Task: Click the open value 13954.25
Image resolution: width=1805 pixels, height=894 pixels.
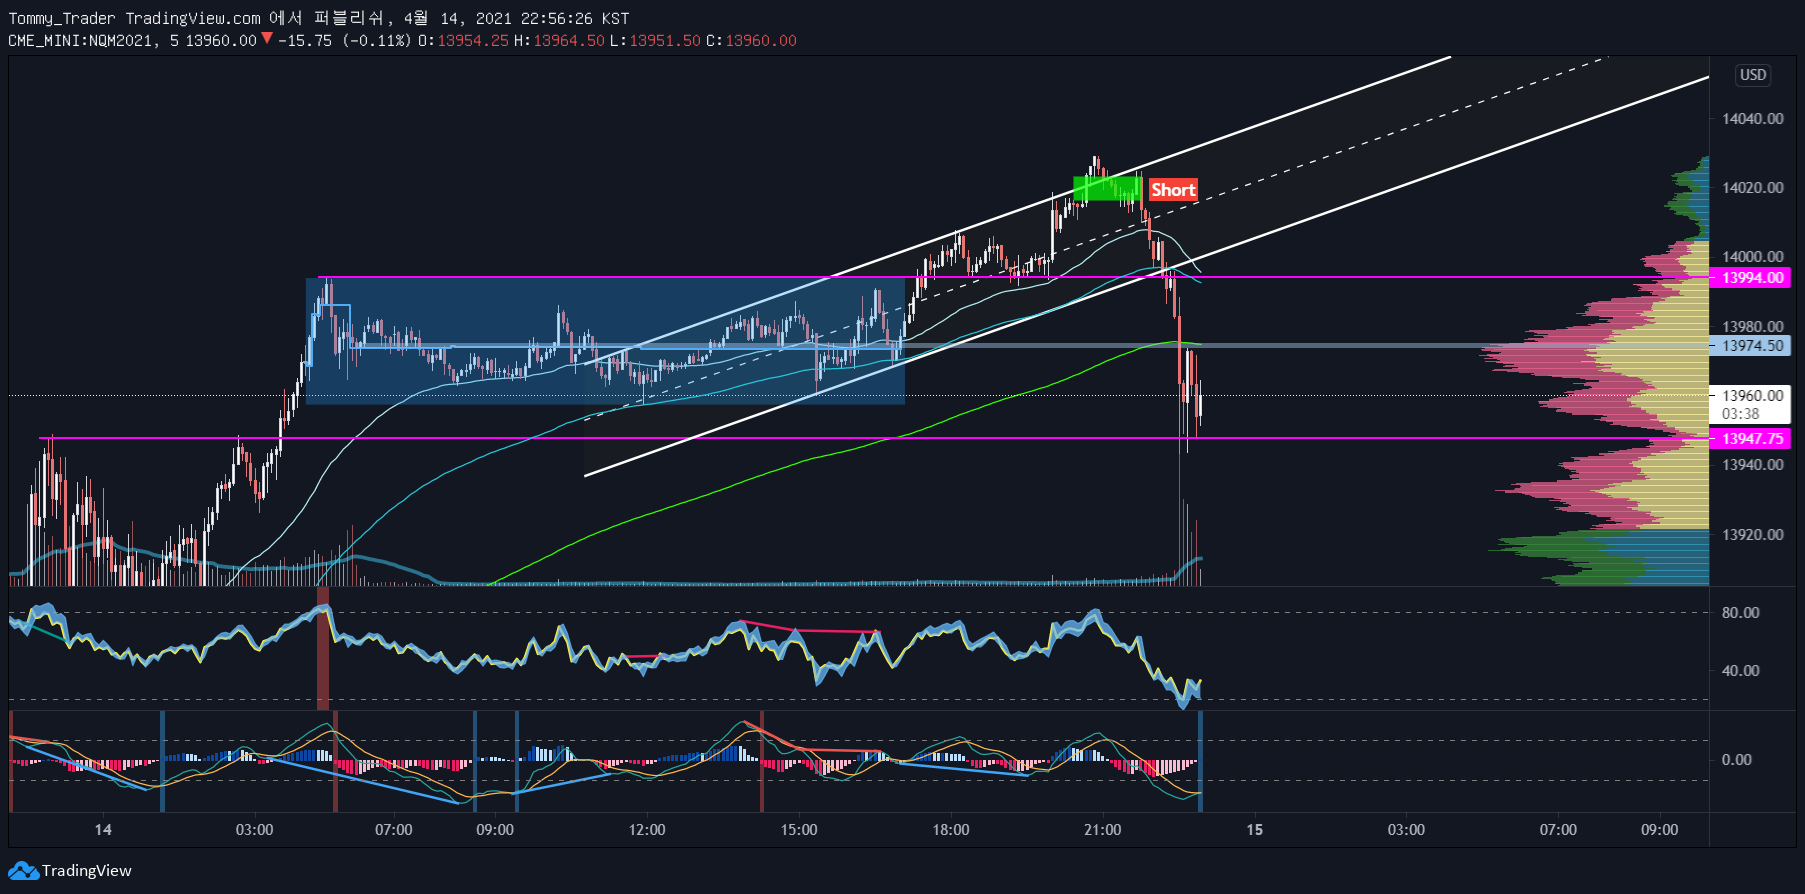Action: [473, 41]
